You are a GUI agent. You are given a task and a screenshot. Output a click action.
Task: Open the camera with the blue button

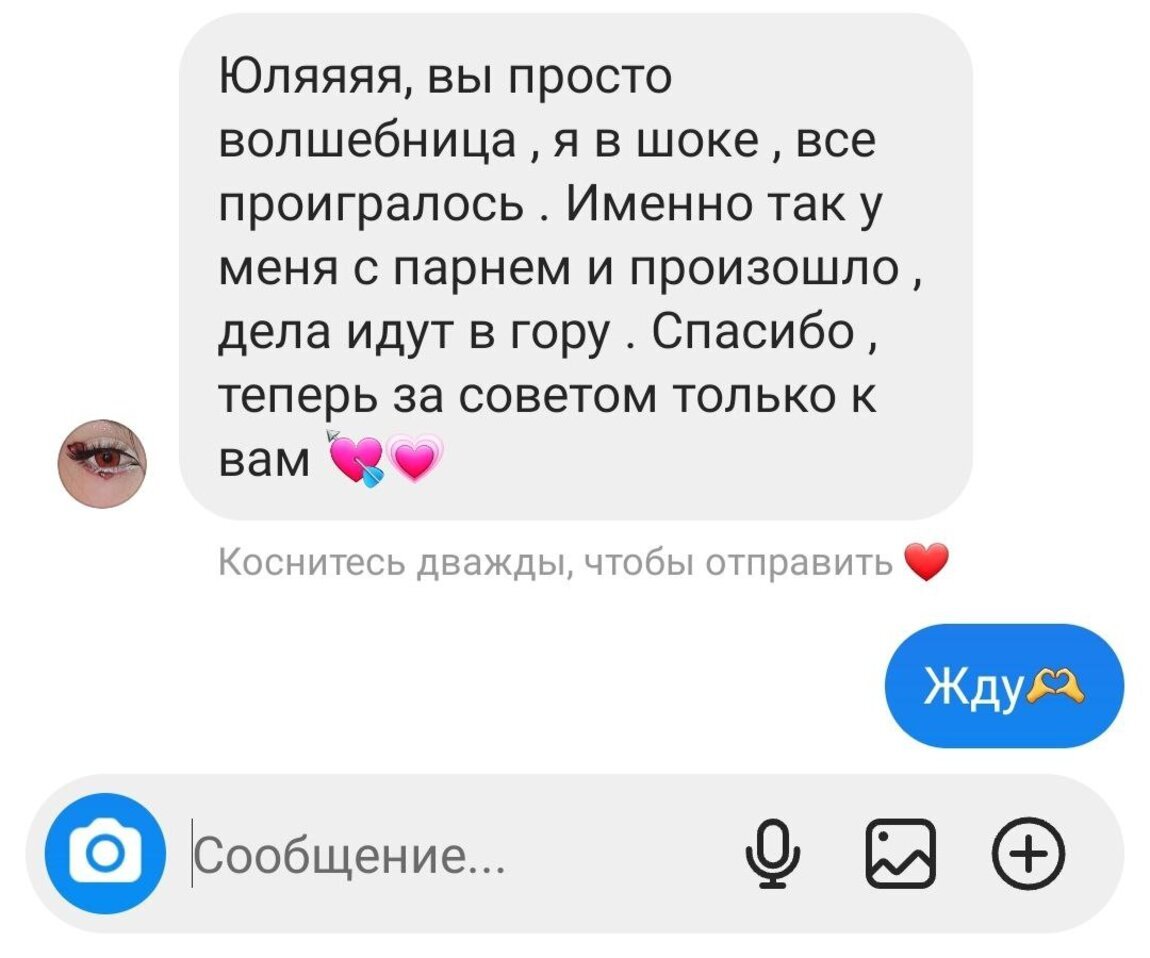(x=105, y=853)
